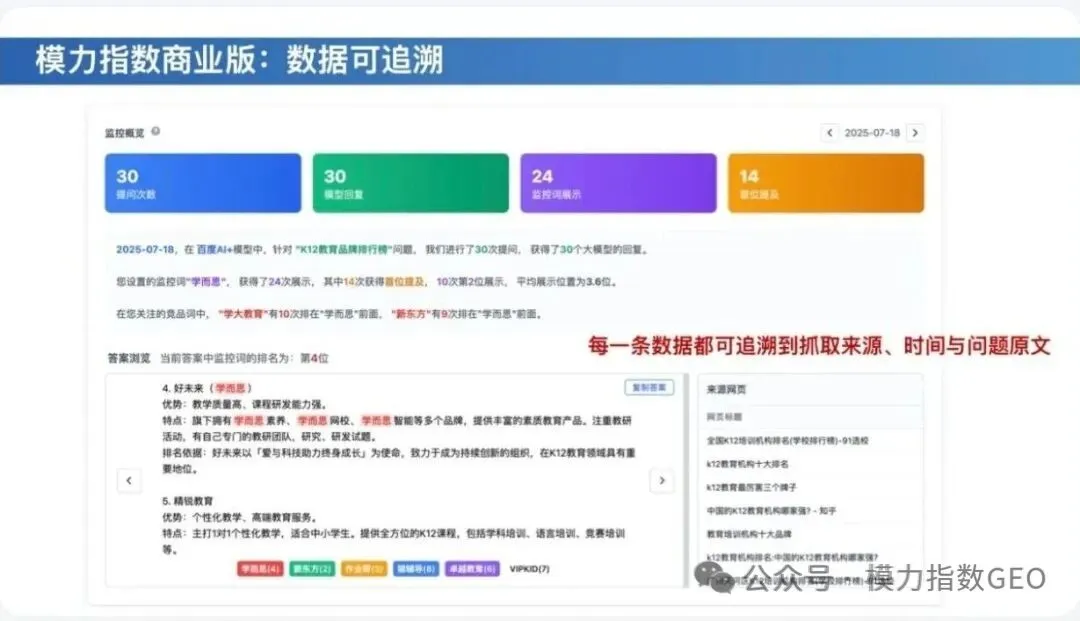This screenshot has width=1080, height=621.
Task: Select the orange 作业帮 tag
Action: click(364, 569)
